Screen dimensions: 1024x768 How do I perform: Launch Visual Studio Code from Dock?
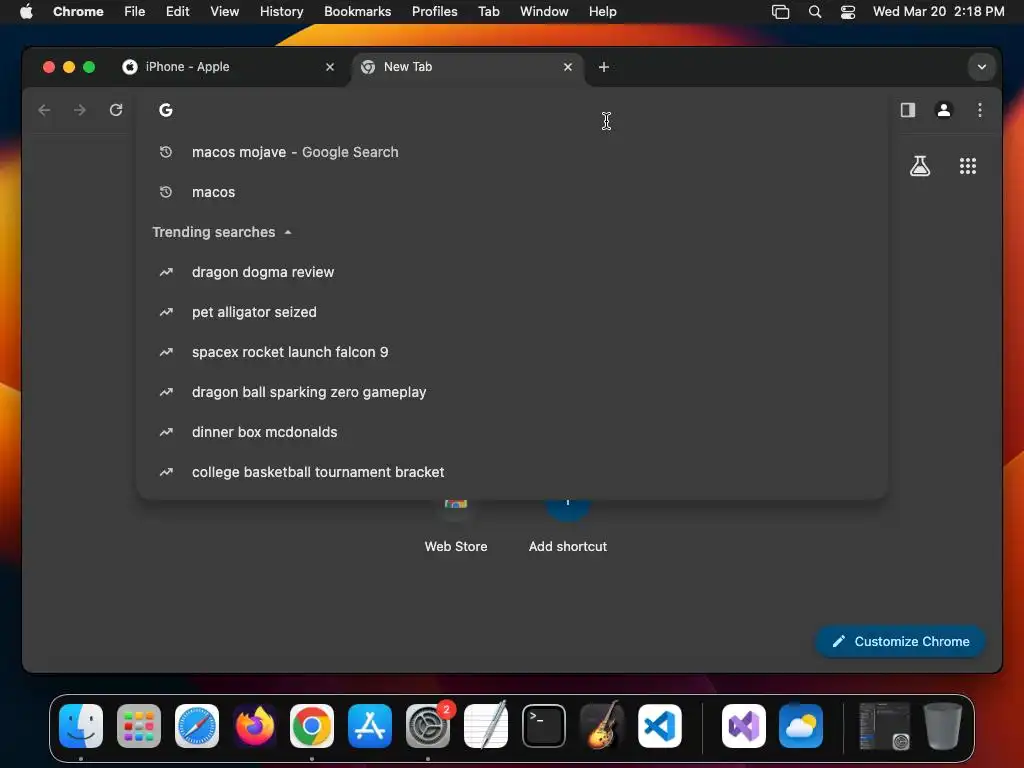660,726
